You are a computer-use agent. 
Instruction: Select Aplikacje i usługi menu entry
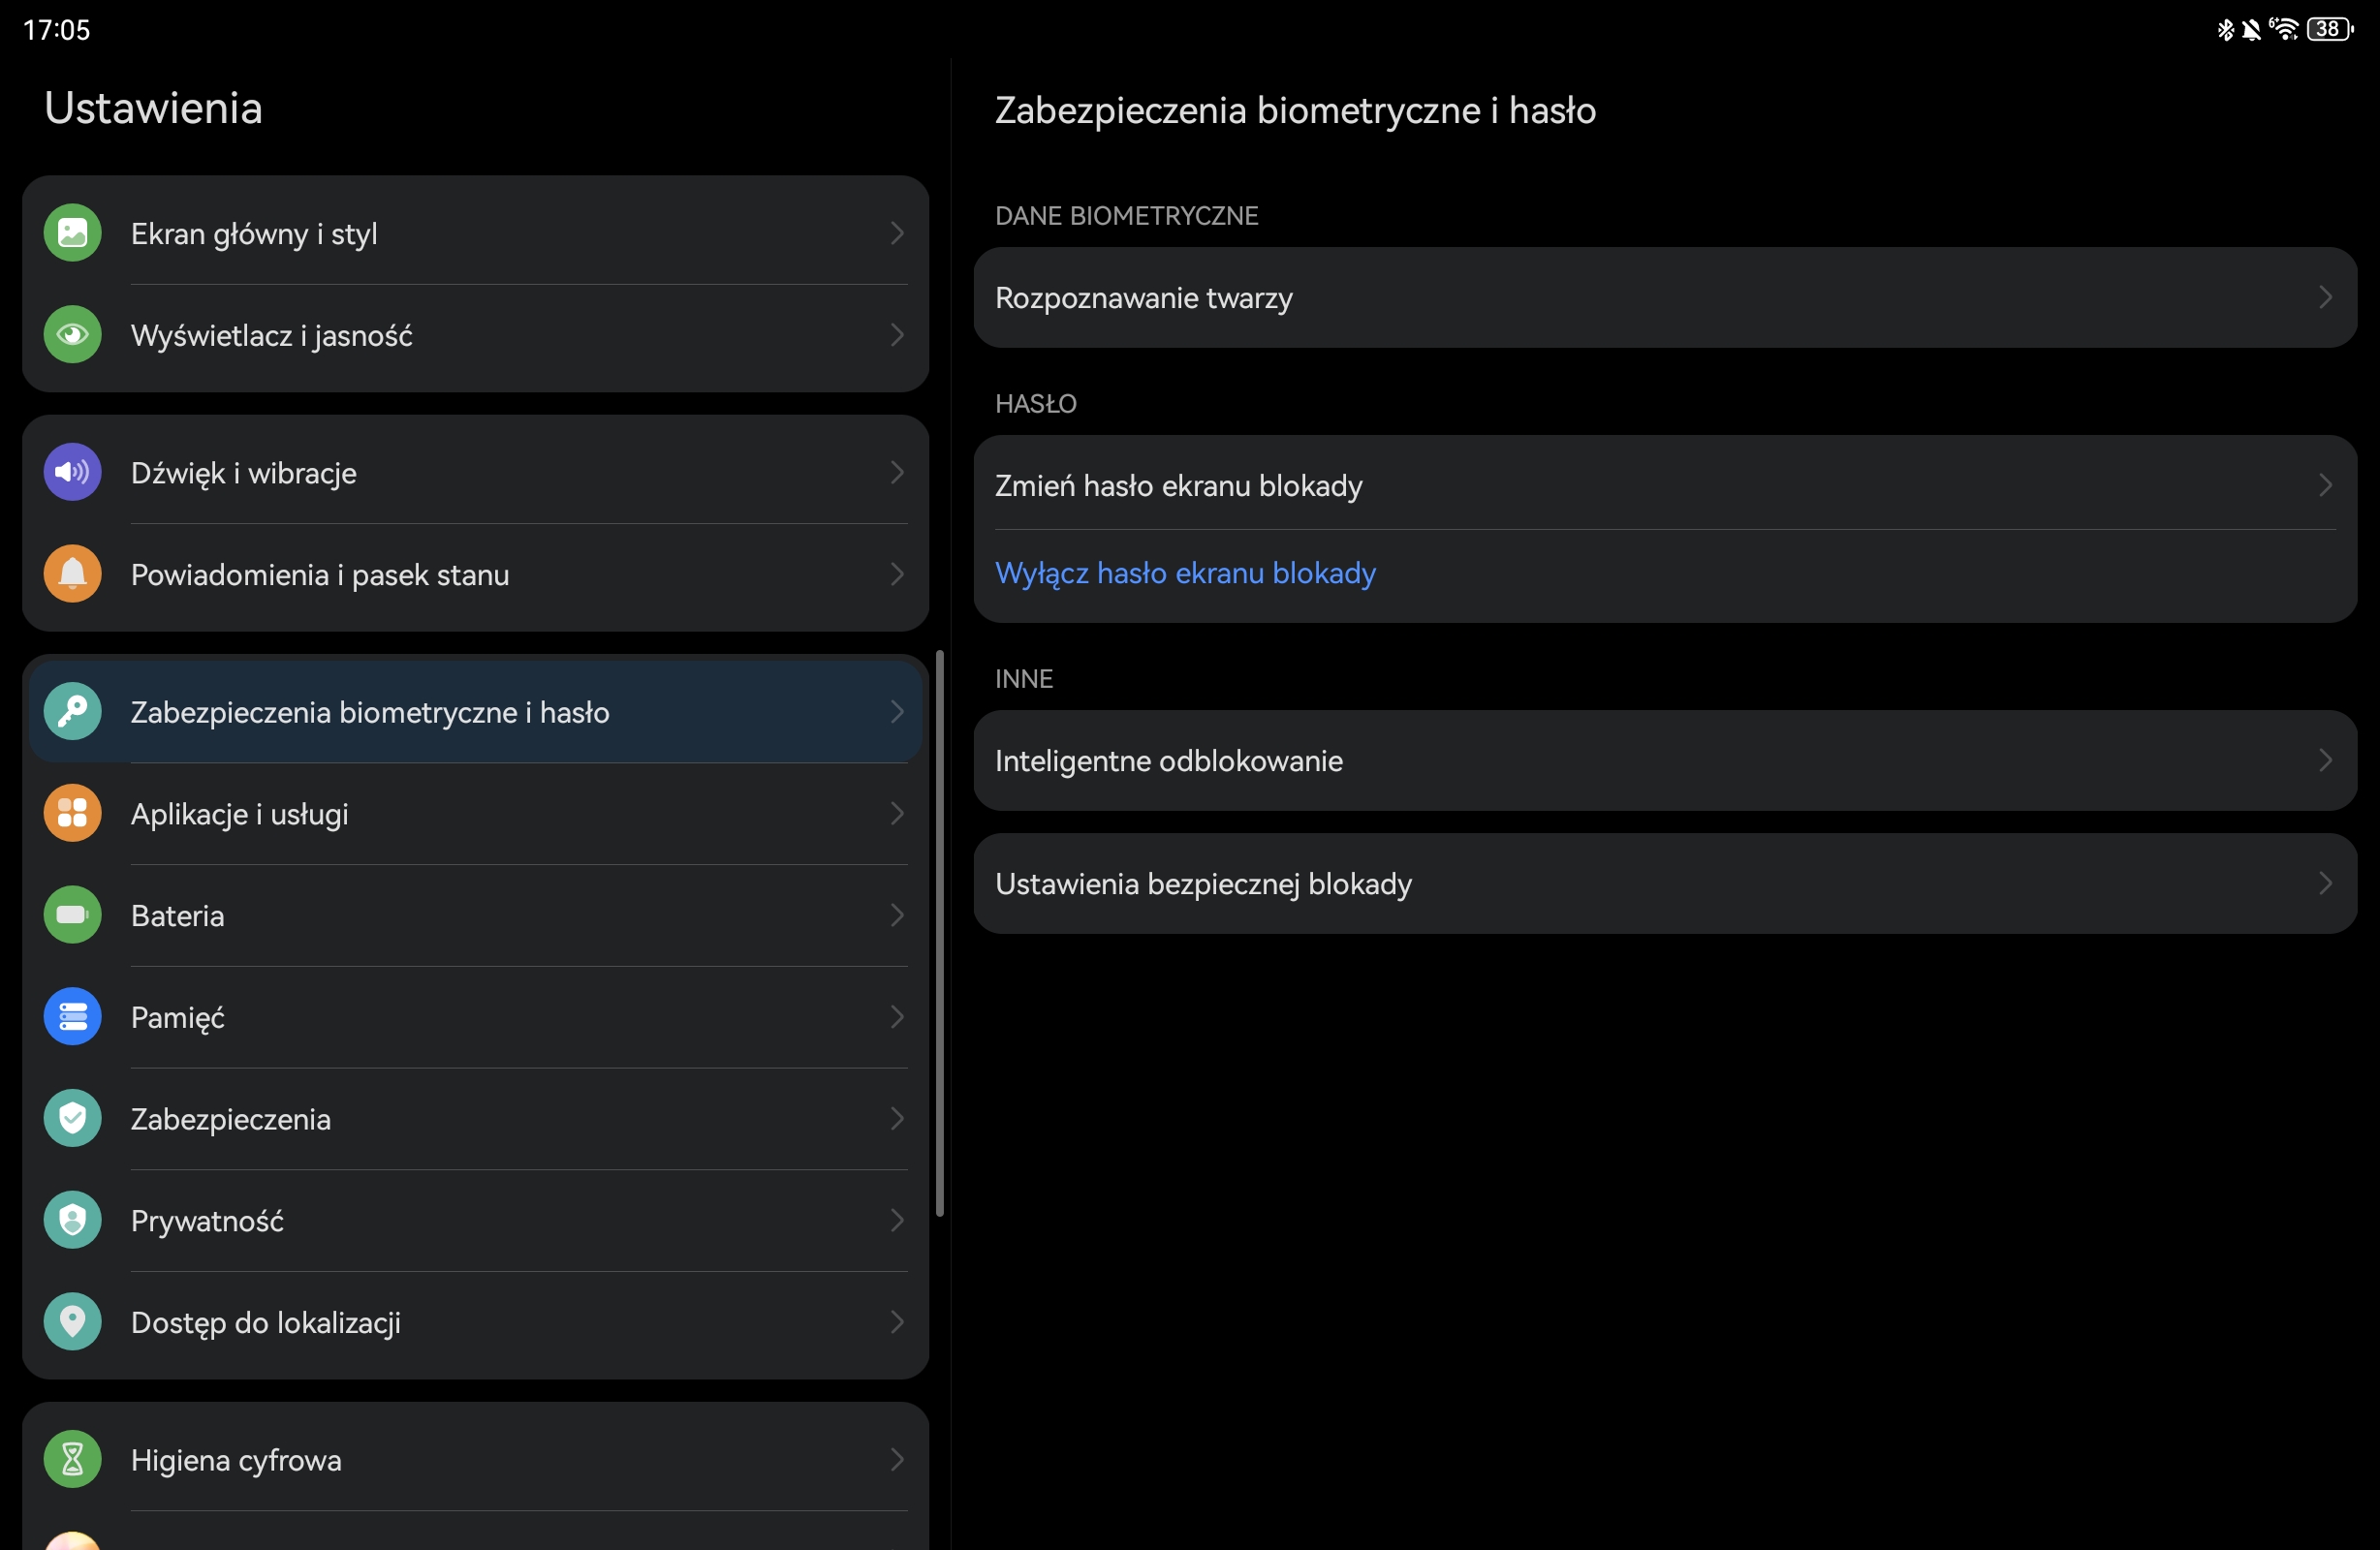tap(475, 813)
